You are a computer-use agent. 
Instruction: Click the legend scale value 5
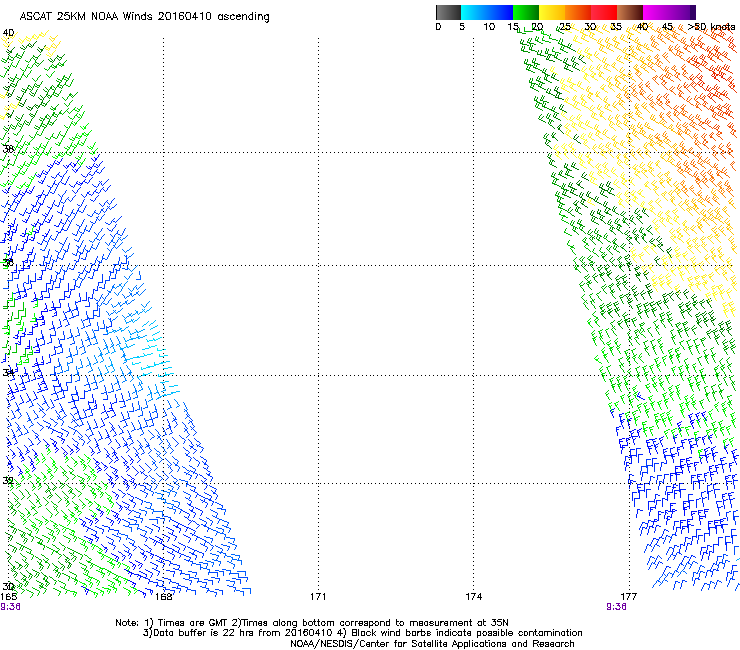(x=462, y=27)
